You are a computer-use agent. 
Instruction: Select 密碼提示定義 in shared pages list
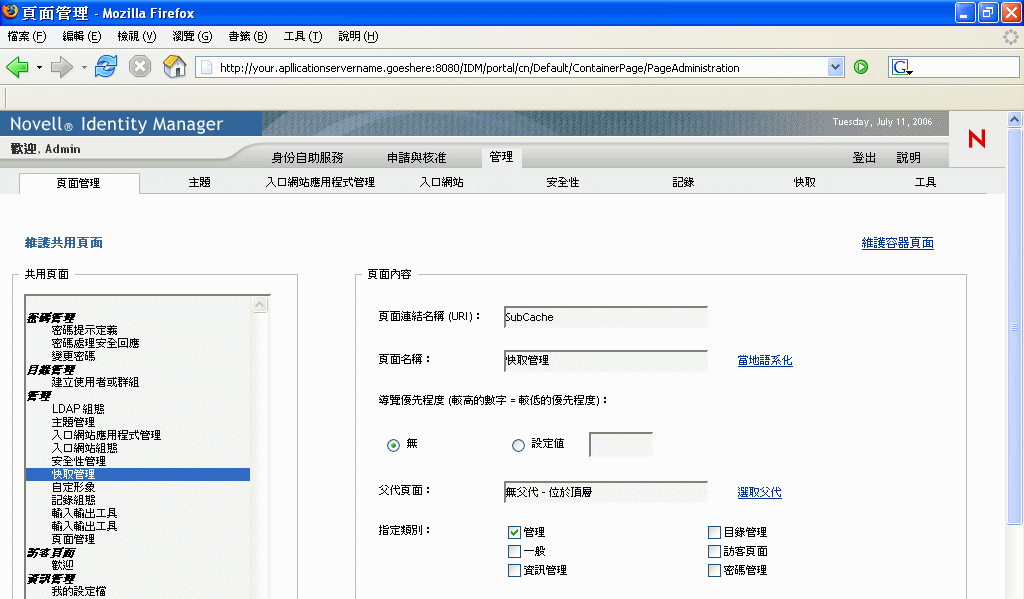[84, 330]
